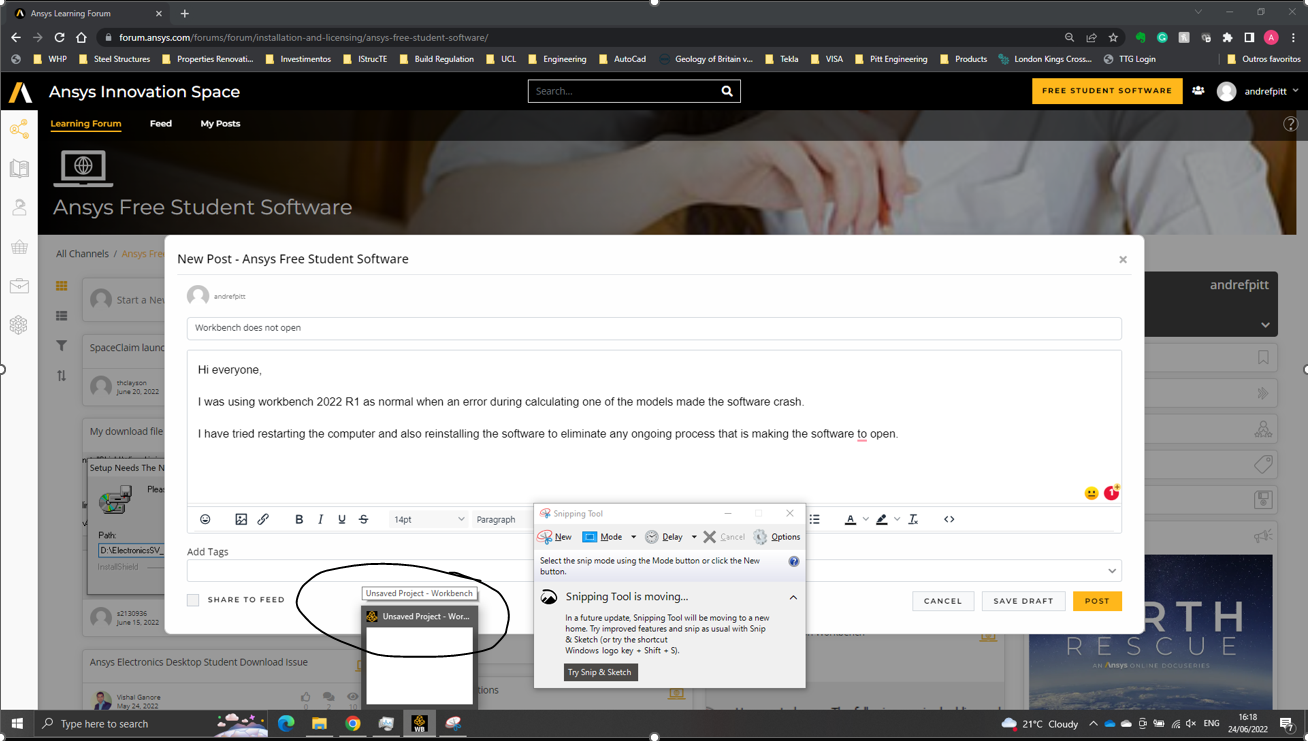Toggle bold formatting
The image size is (1308, 741).
[x=299, y=520]
